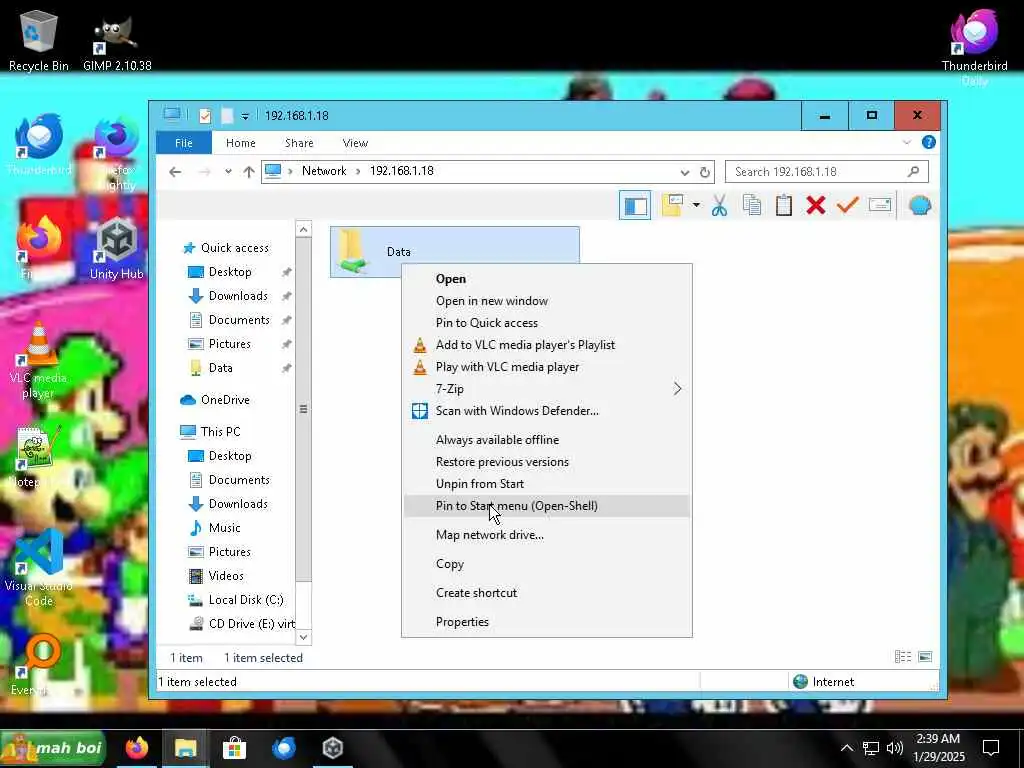This screenshot has height=768, width=1024.
Task: Click the Copy icon in Explorer toolbar
Action: tap(752, 206)
